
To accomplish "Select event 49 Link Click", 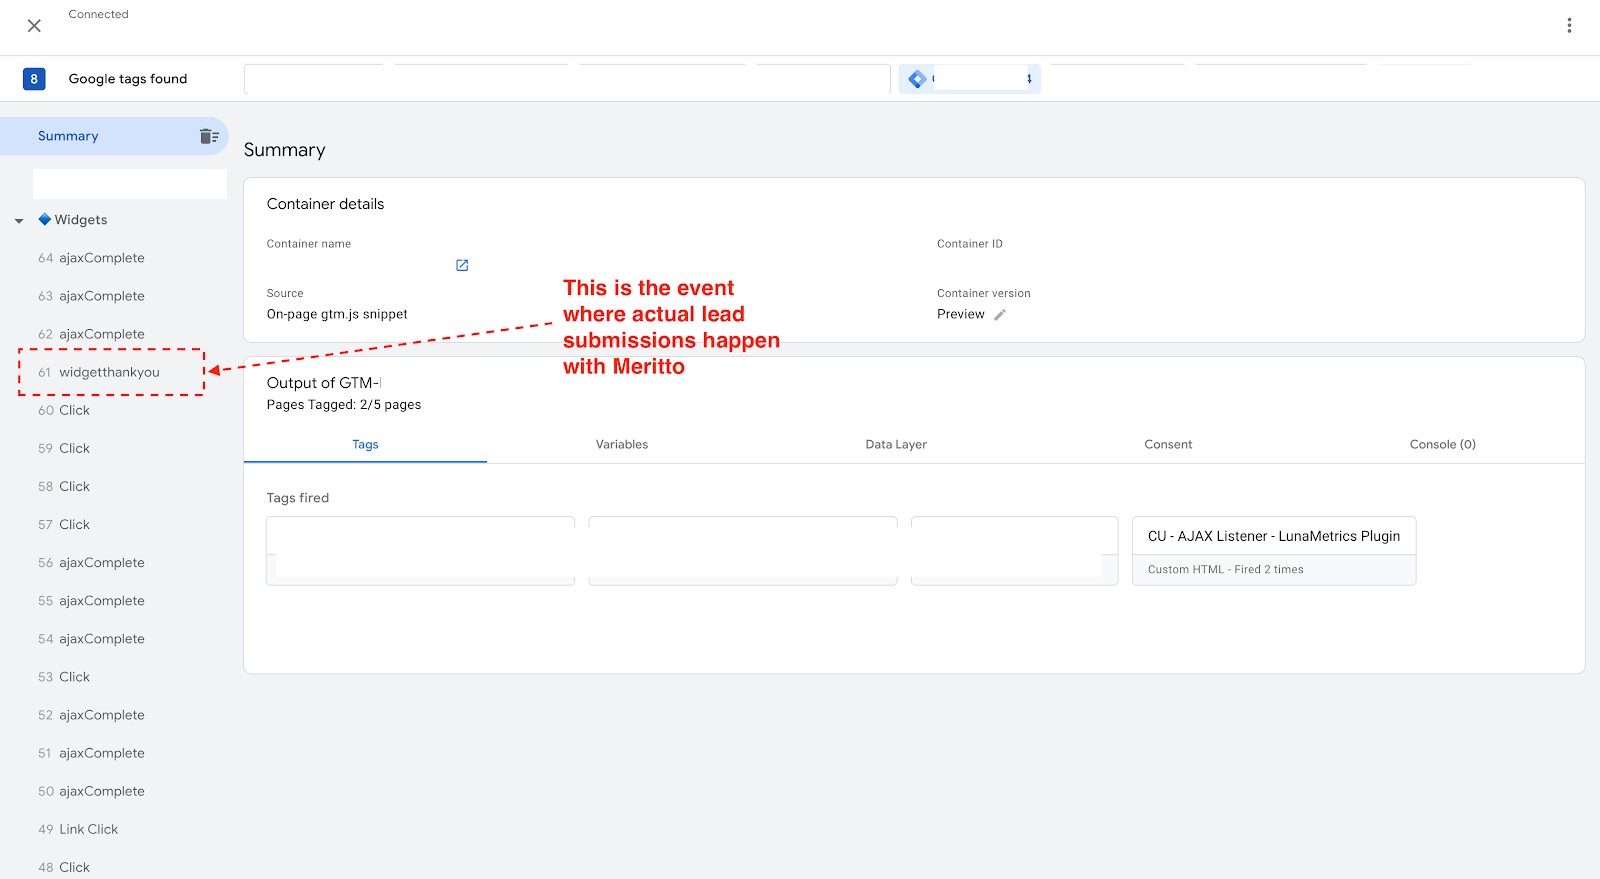I will (88, 829).
